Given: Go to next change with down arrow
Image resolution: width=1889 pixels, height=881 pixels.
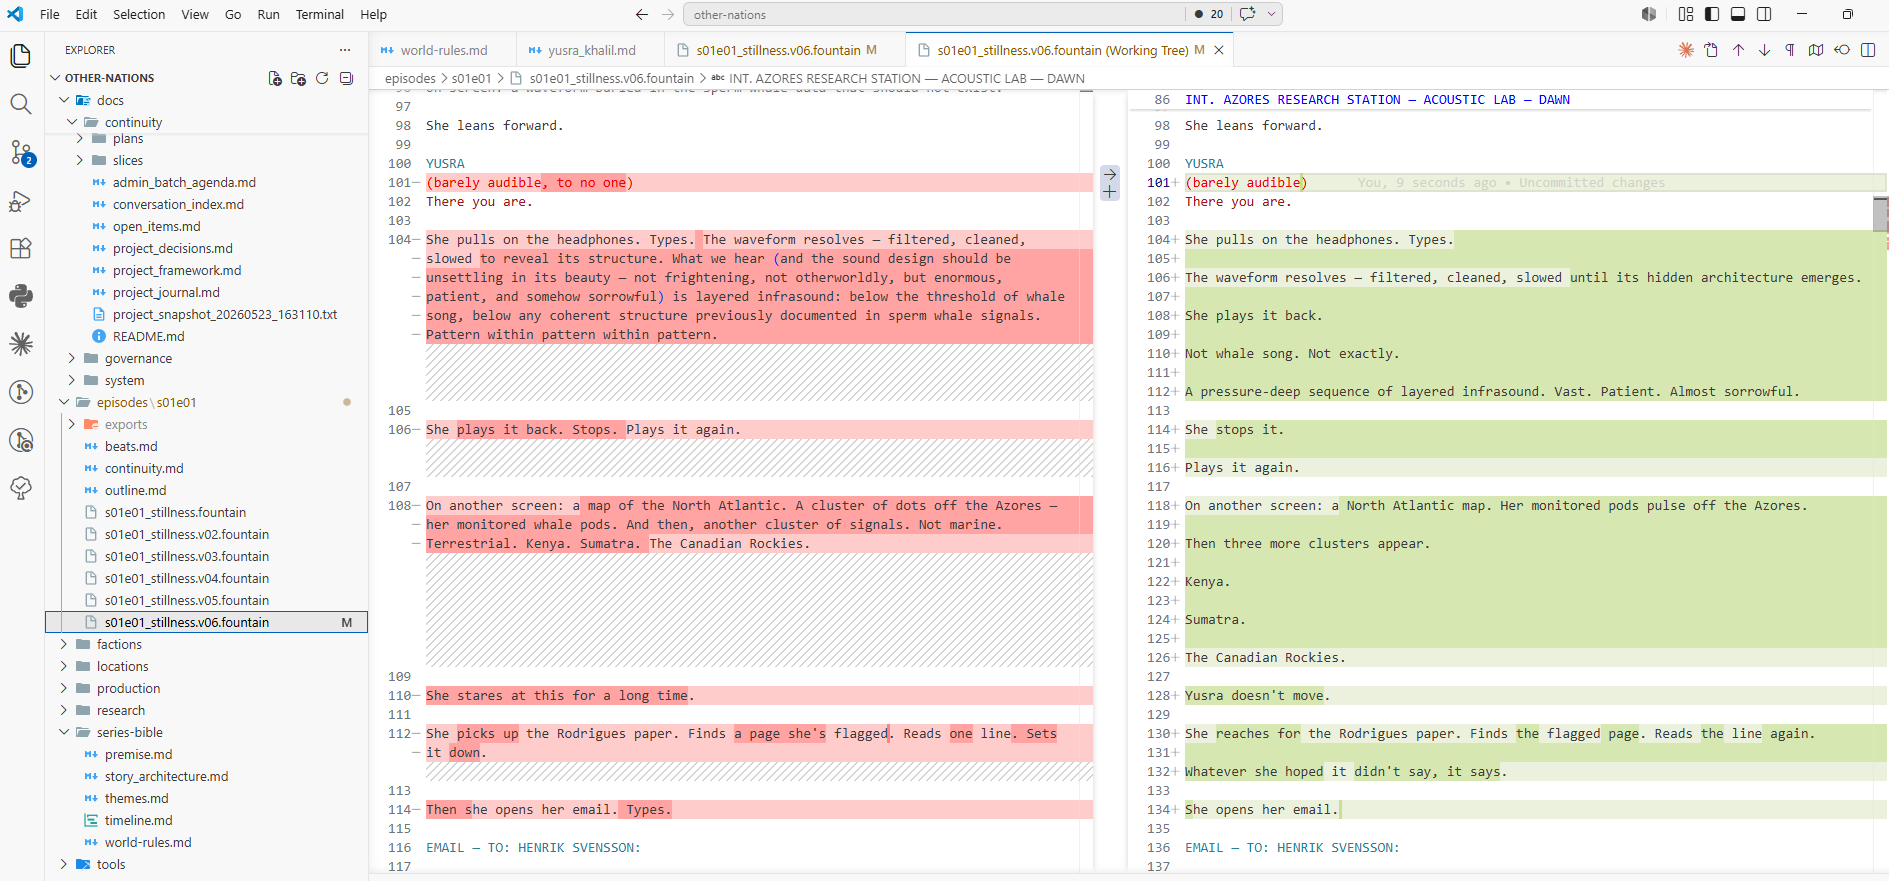Looking at the screenshot, I should [x=1764, y=50].
